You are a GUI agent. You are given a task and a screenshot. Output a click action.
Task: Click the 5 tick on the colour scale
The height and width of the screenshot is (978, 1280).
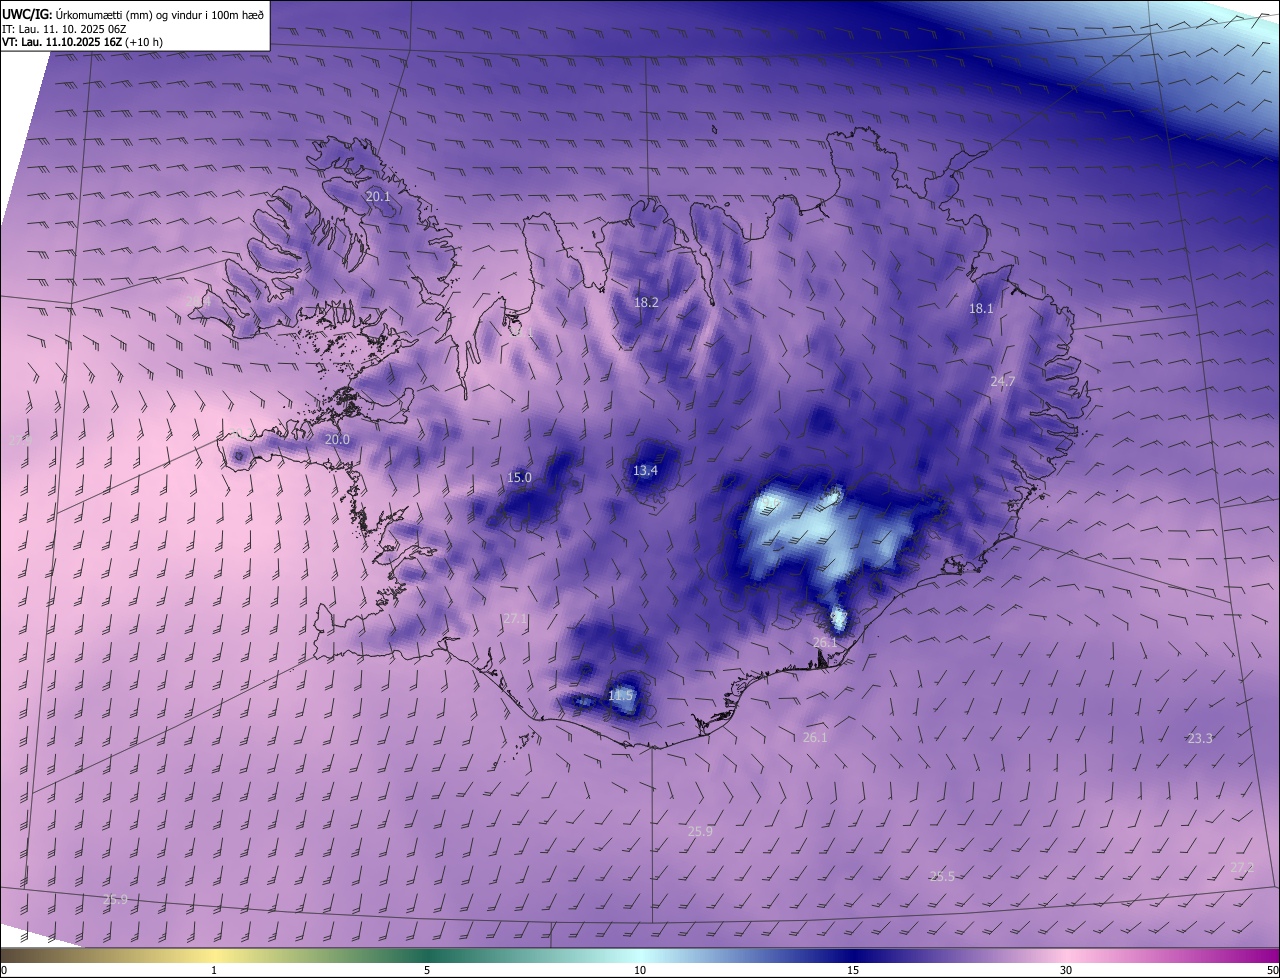(x=427, y=970)
